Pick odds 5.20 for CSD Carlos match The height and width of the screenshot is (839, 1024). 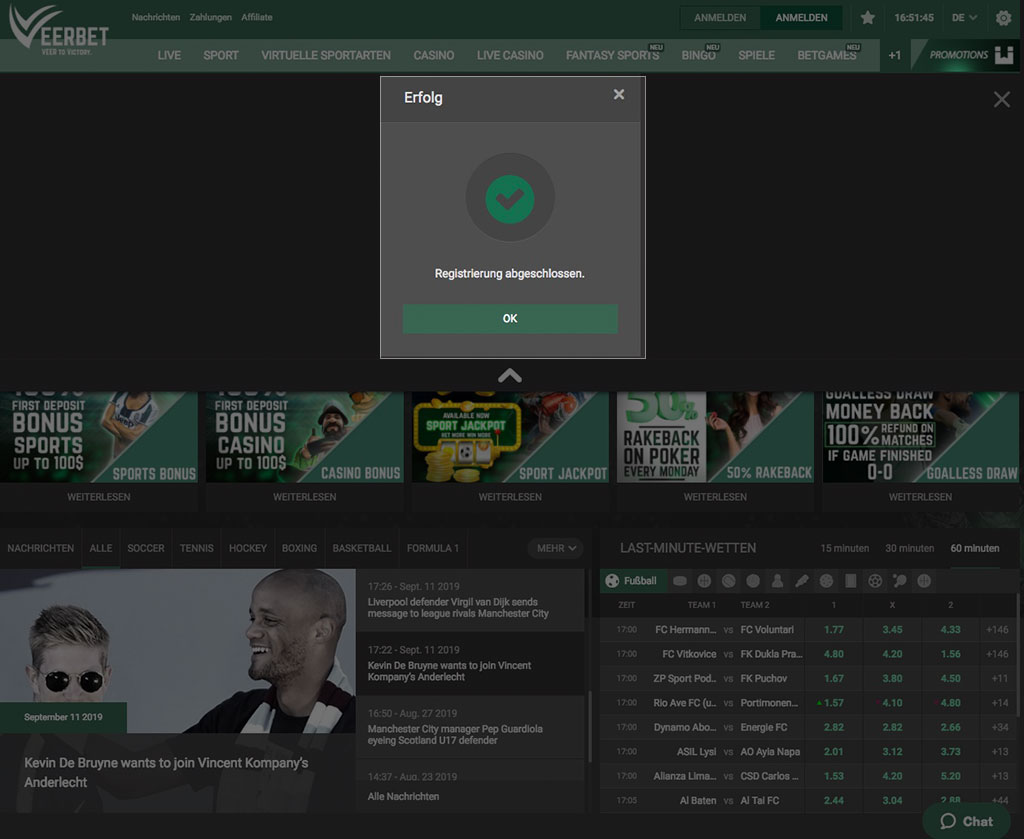click(x=950, y=776)
